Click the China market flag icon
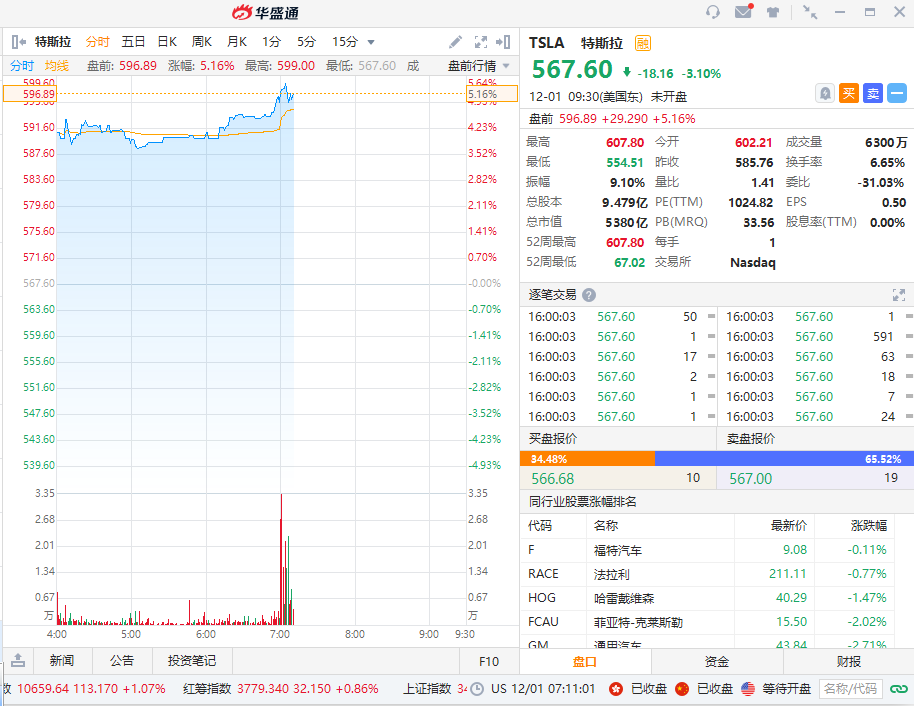This screenshot has width=914, height=706. tap(682, 689)
